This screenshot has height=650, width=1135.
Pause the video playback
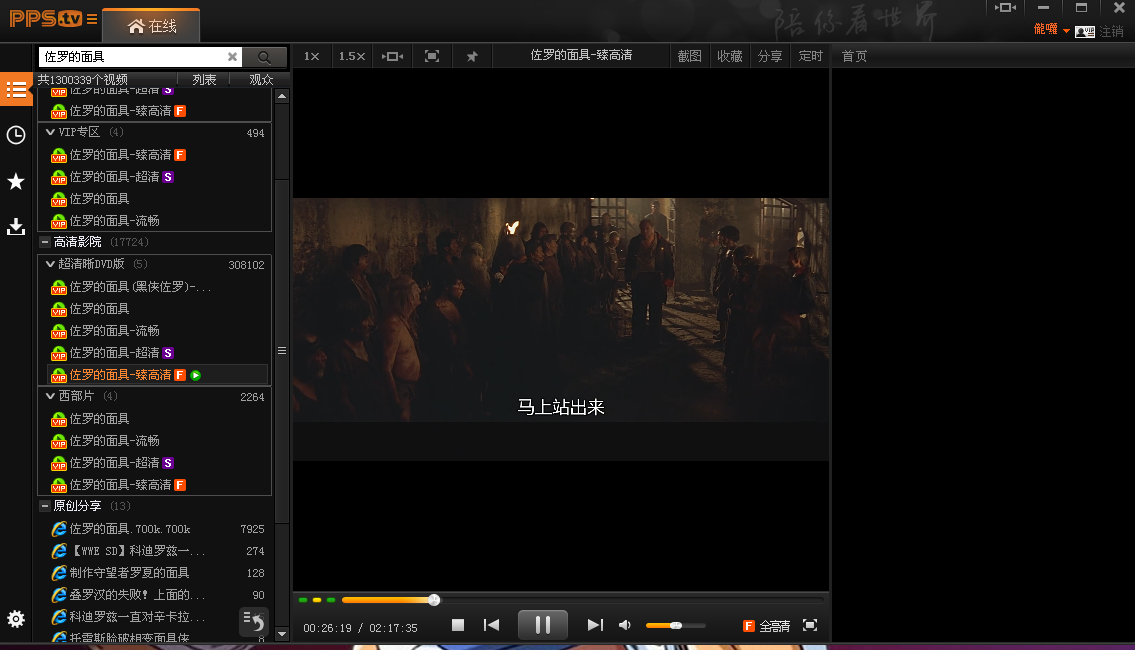tap(542, 625)
